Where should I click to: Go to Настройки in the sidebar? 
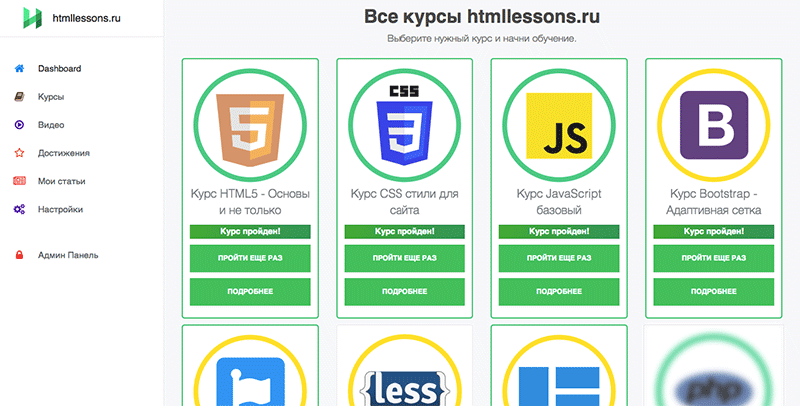pyautogui.click(x=60, y=209)
